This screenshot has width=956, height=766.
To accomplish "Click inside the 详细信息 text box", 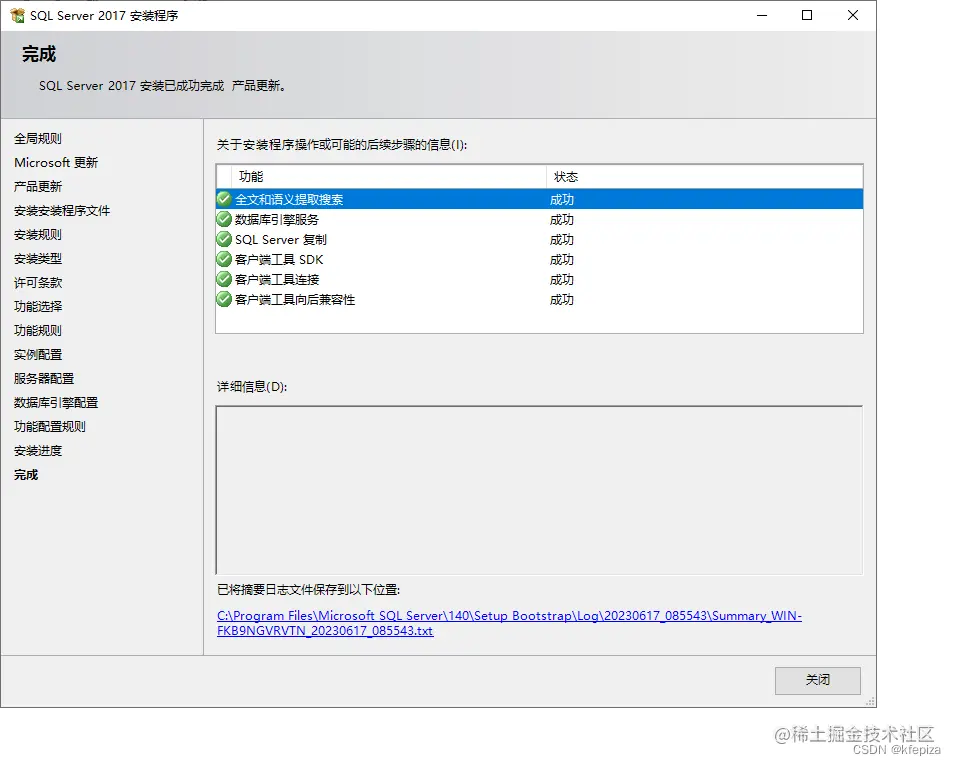I will (540, 490).
